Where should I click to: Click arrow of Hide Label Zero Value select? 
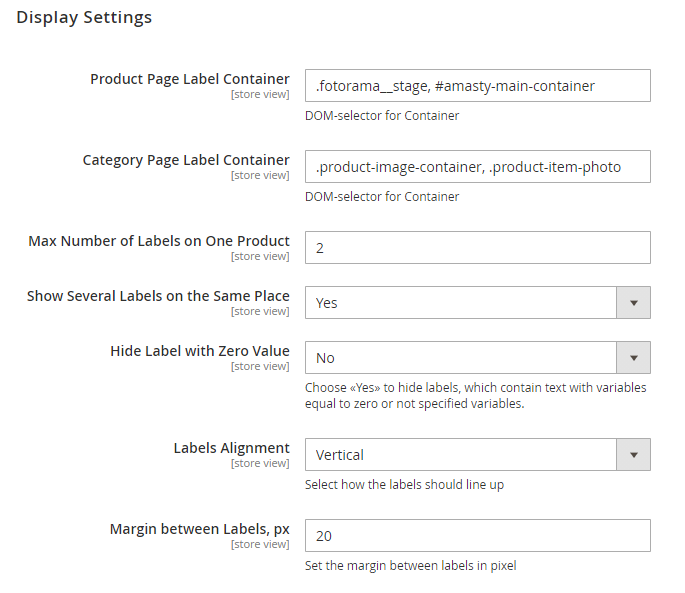click(633, 358)
